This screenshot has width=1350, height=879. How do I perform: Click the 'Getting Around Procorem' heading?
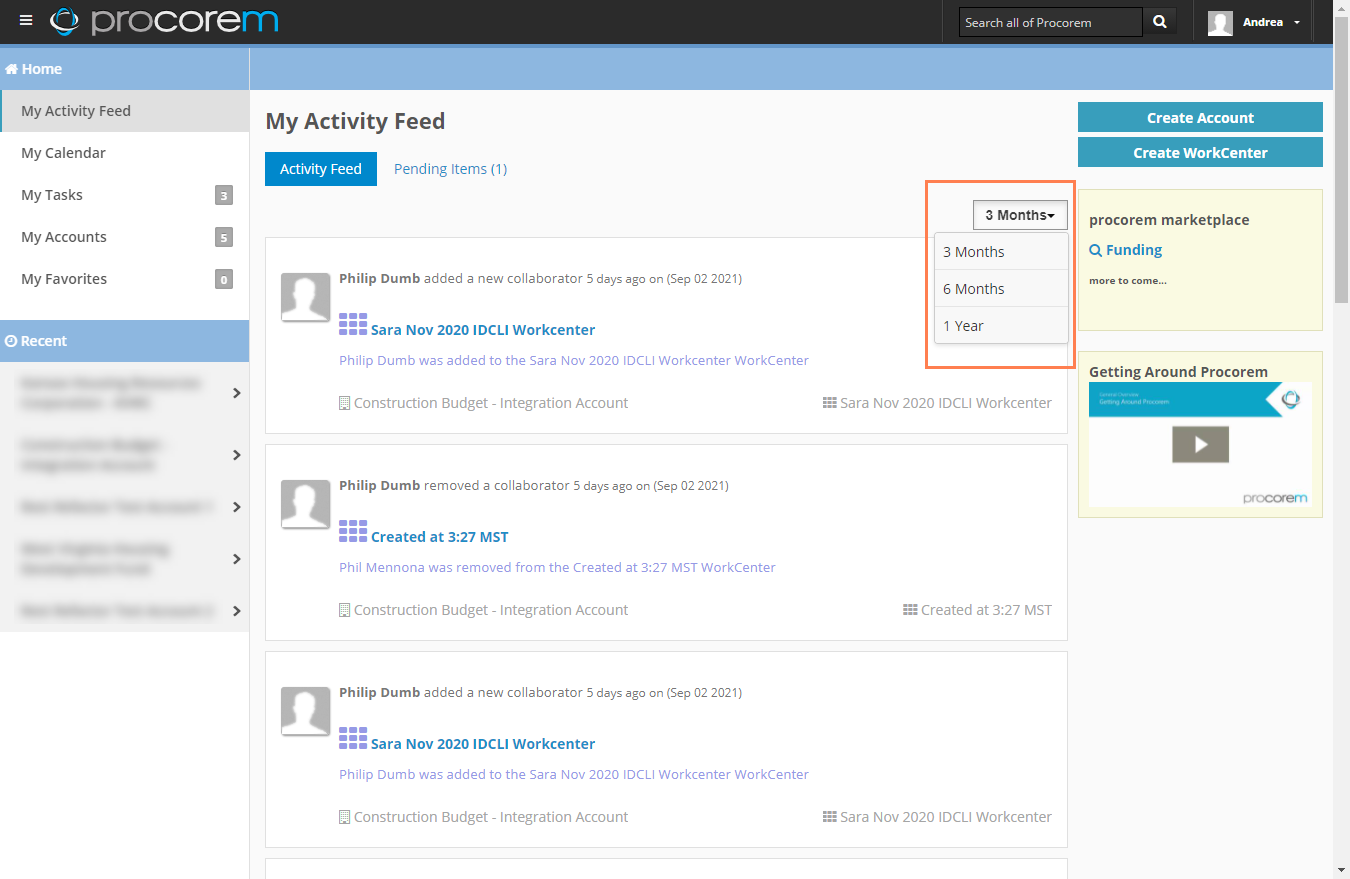(1178, 372)
